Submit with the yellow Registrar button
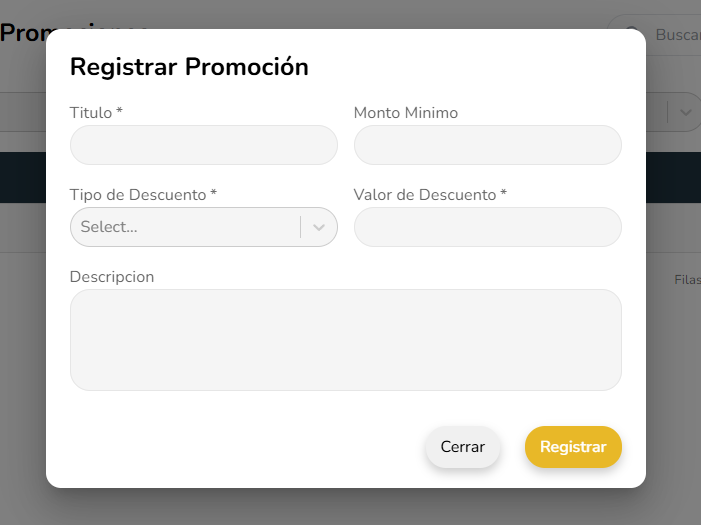This screenshot has width=701, height=525. click(x=573, y=447)
